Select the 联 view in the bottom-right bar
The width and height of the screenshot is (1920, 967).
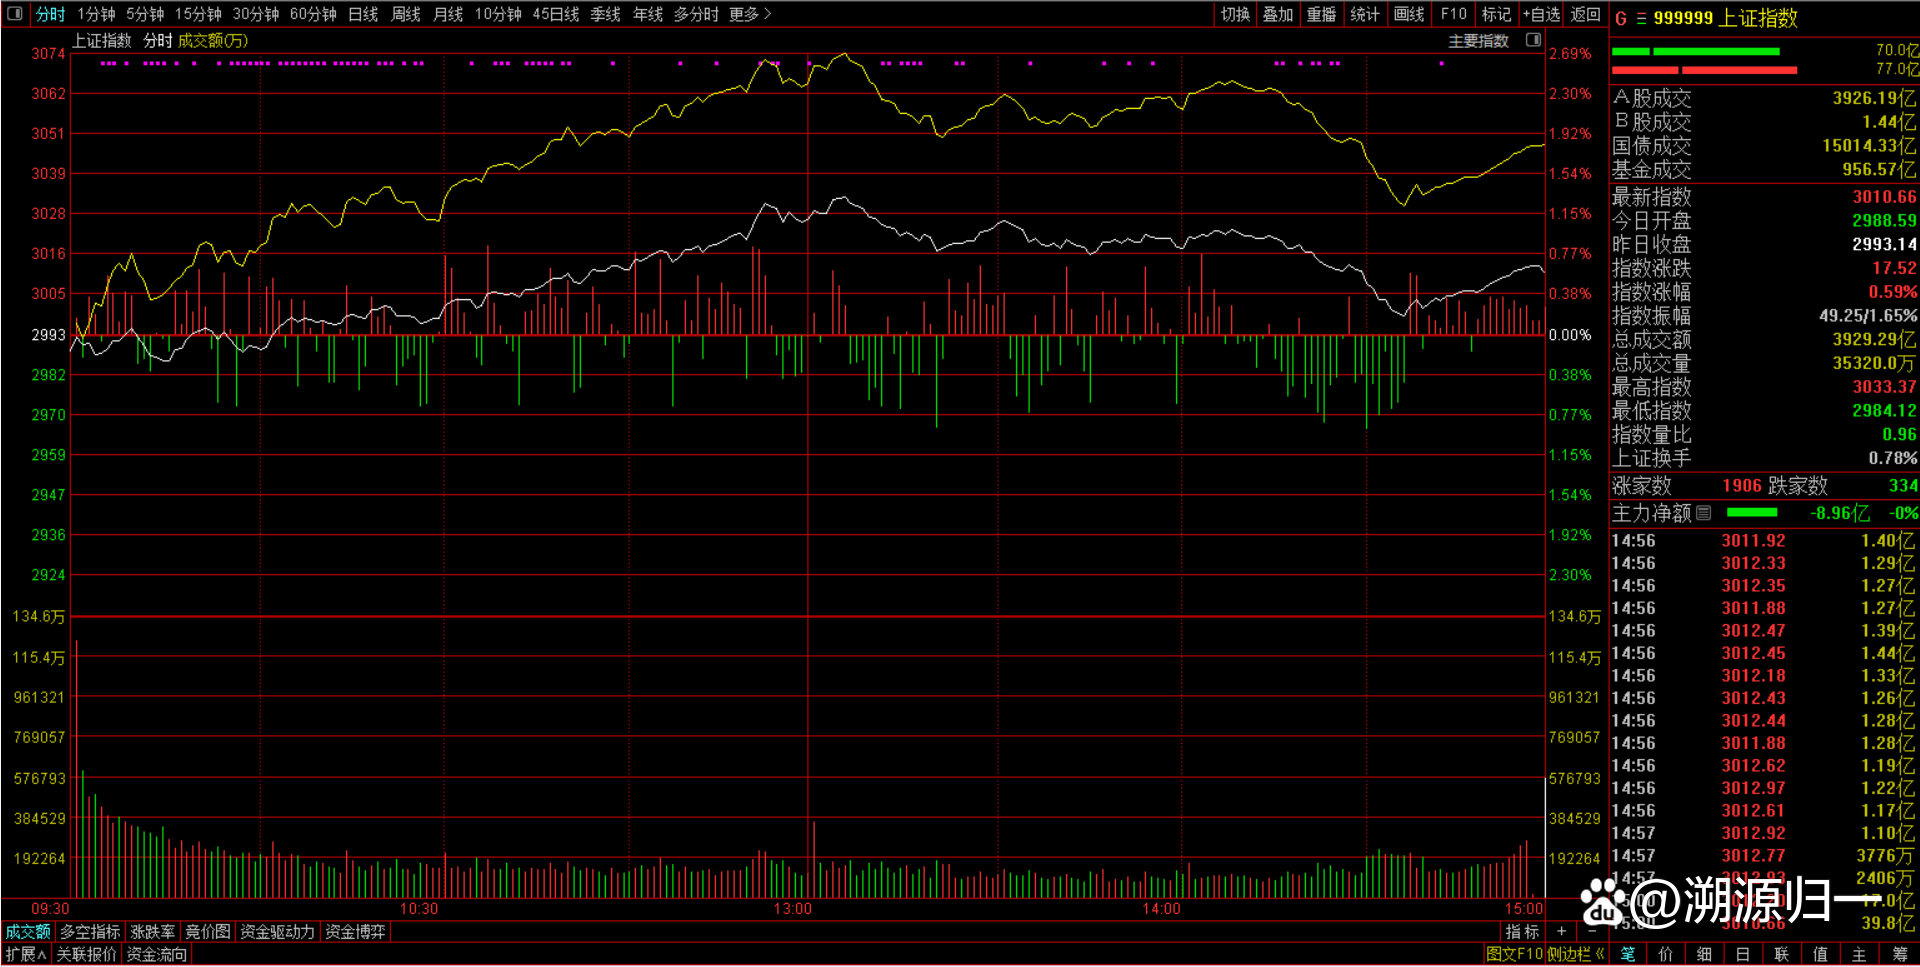point(1782,954)
